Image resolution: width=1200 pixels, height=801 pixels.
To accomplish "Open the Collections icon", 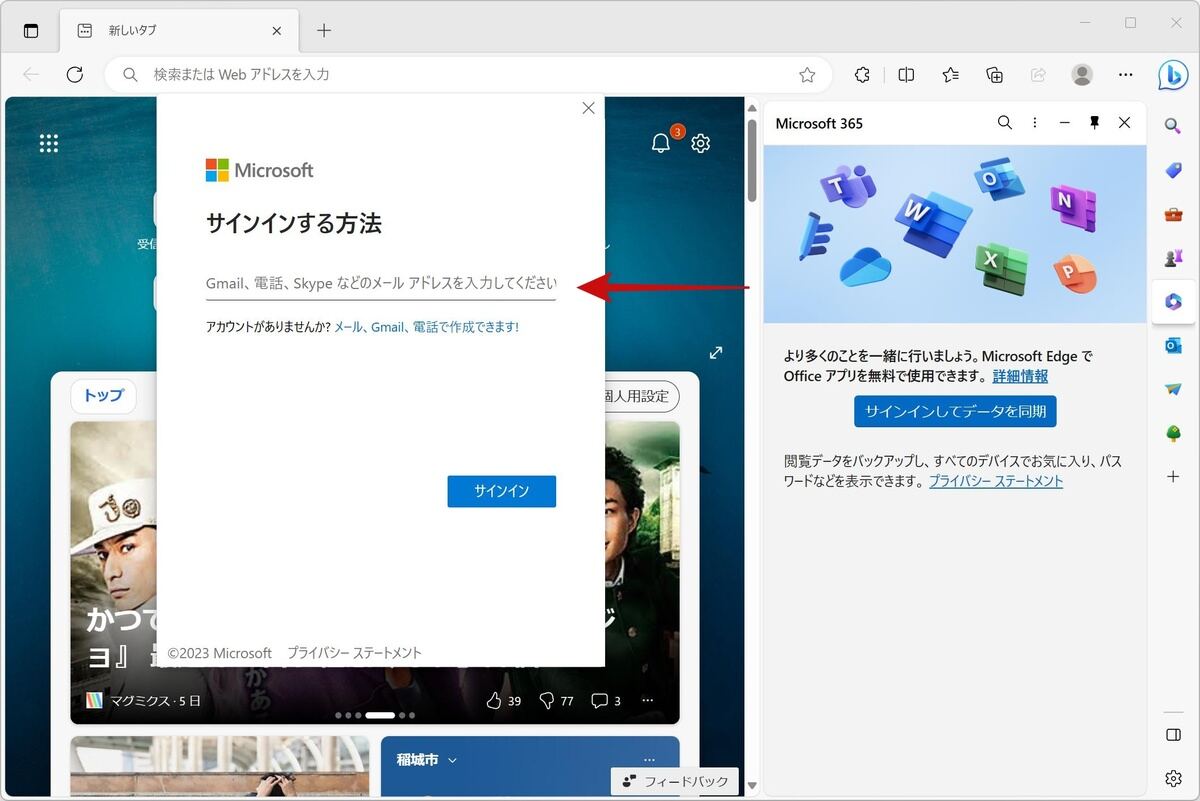I will point(994,75).
